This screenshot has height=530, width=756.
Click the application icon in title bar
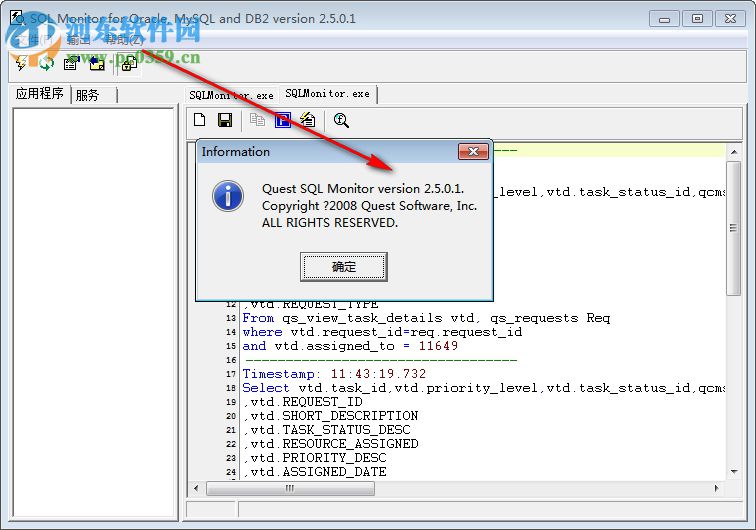[x=18, y=18]
